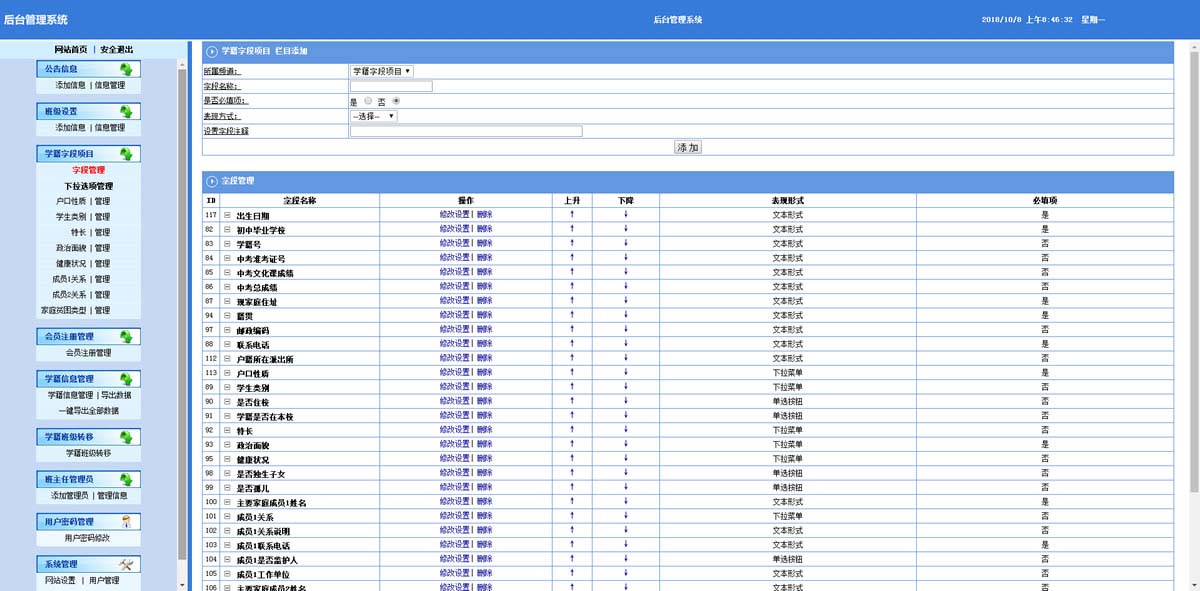Select the 否 radio button for 是否必填项
1200x591 pixels.
[x=396, y=101]
